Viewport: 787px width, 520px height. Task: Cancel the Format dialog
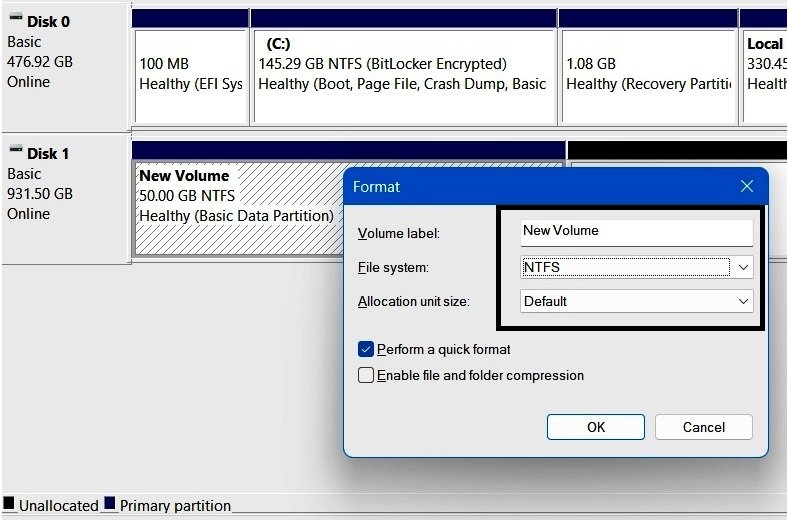[x=703, y=427]
